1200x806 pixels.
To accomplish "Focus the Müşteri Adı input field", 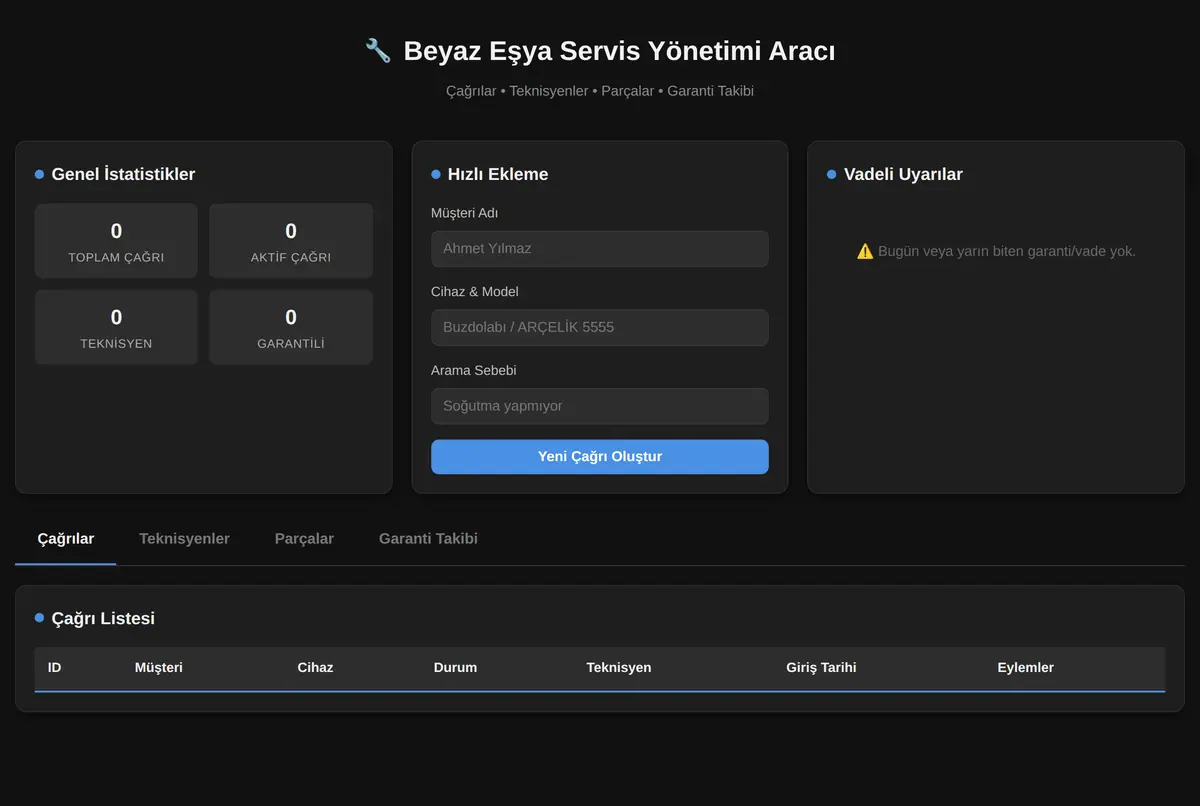I will coord(600,249).
